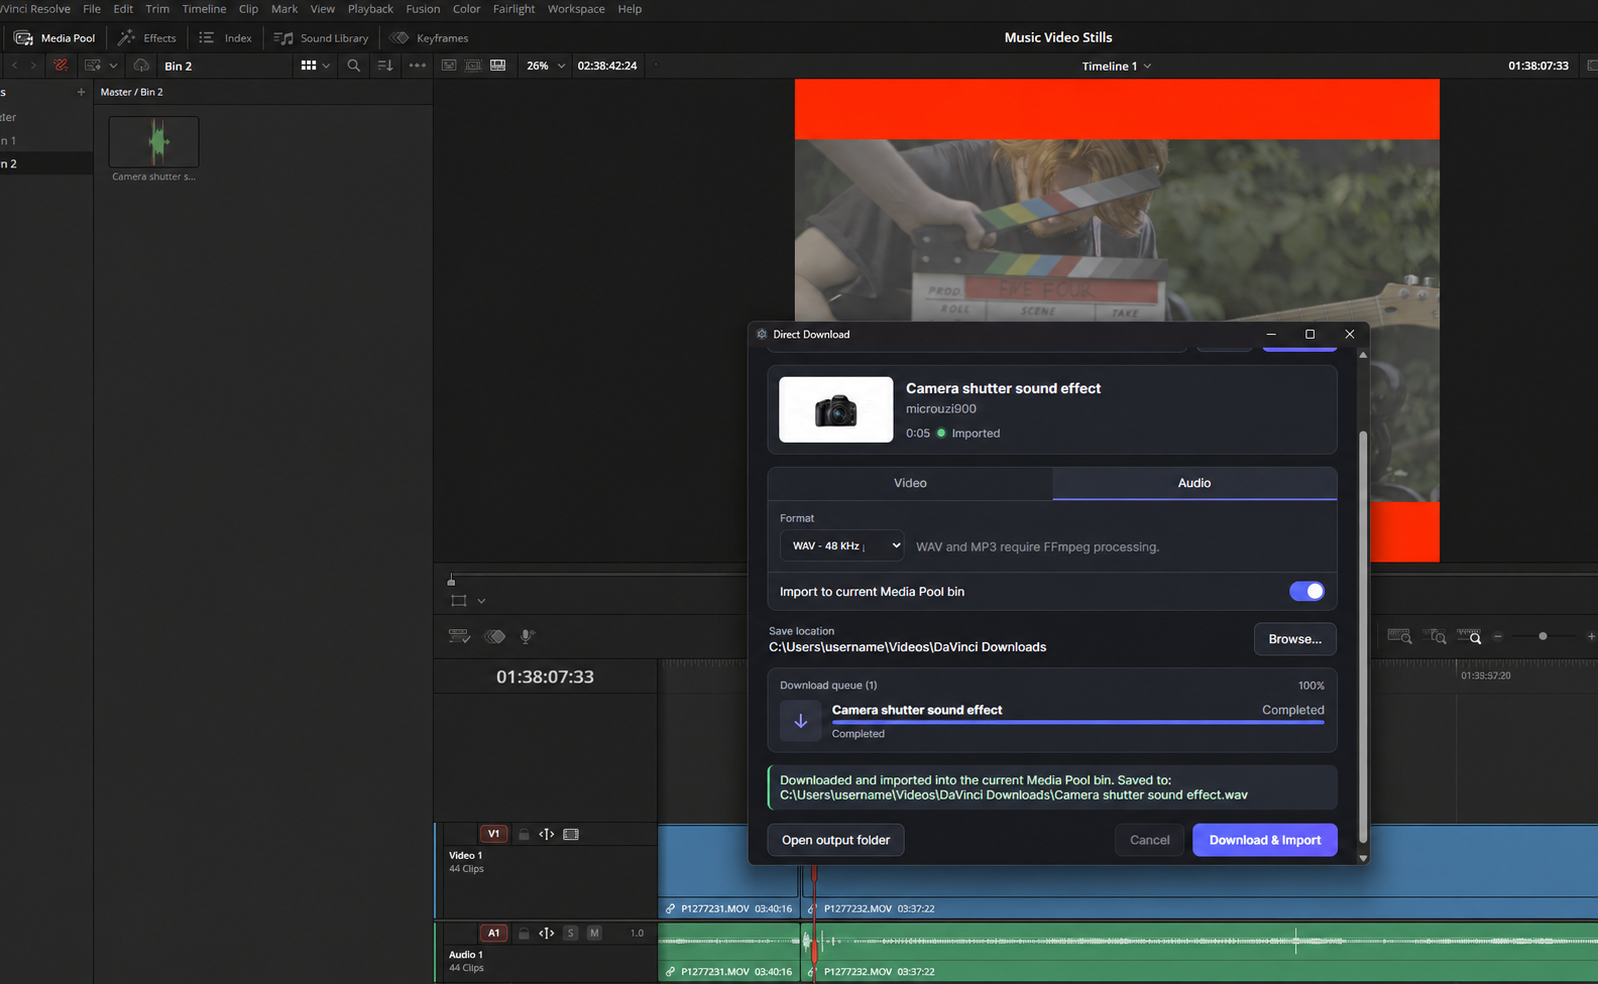Click the media pool search icon
Image resolution: width=1598 pixels, height=984 pixels.
tap(354, 66)
